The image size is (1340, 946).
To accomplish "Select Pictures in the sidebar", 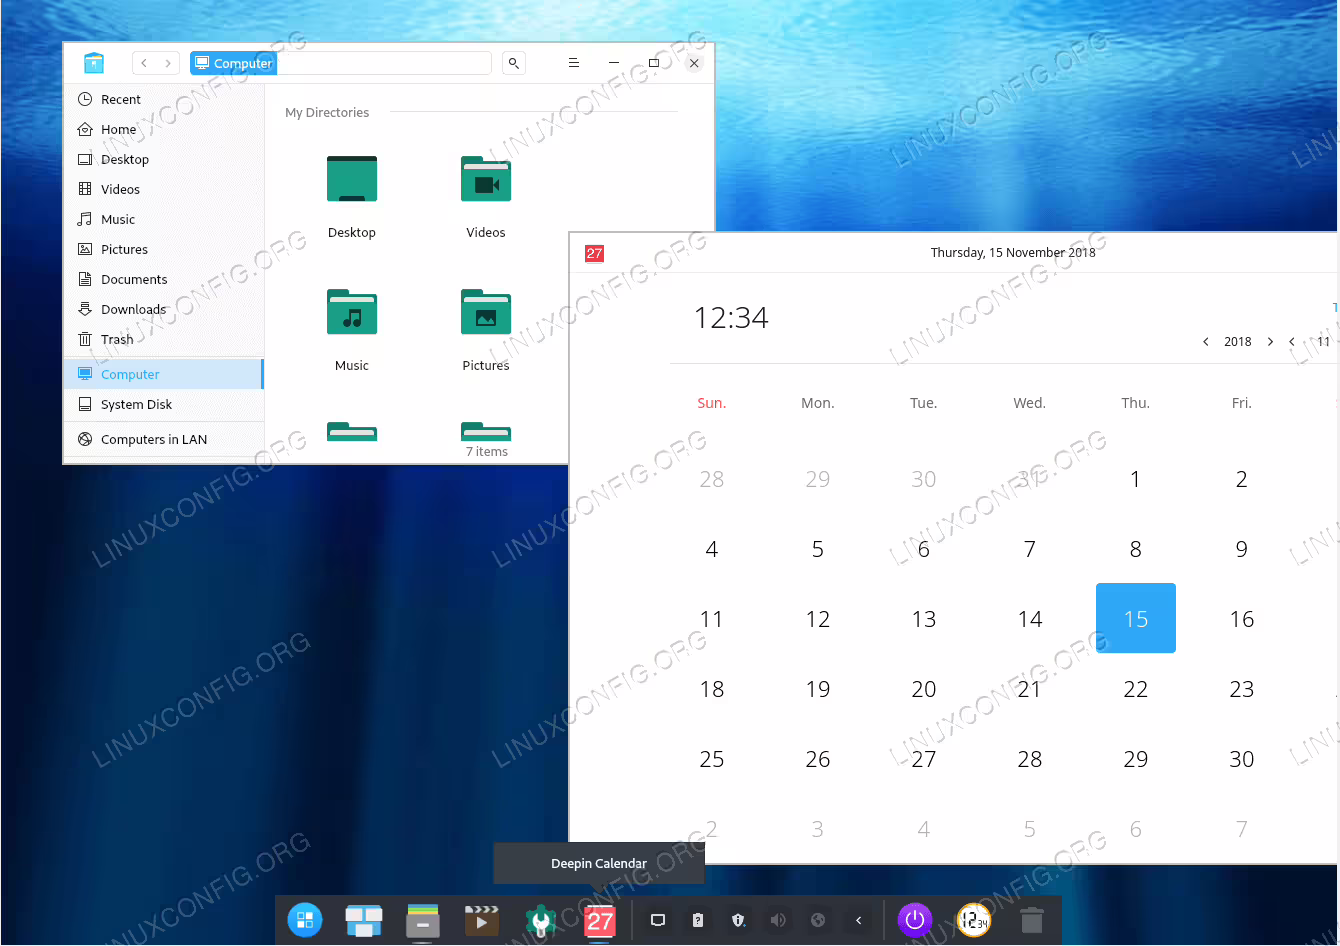I will (x=163, y=249).
